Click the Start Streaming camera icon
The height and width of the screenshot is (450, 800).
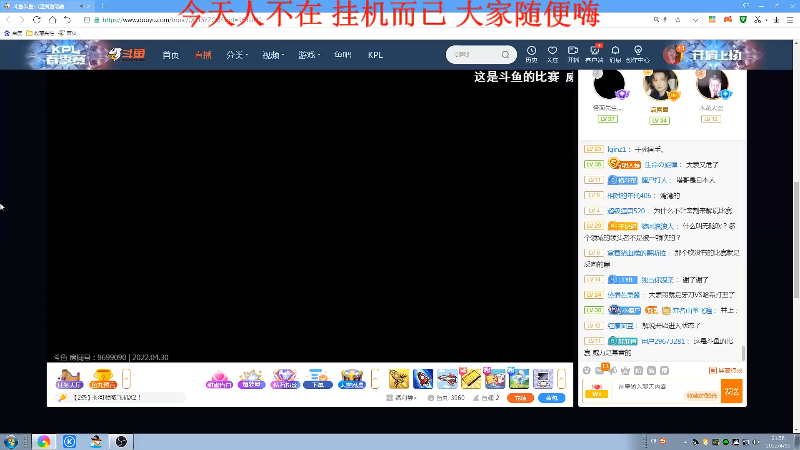[x=573, y=54]
